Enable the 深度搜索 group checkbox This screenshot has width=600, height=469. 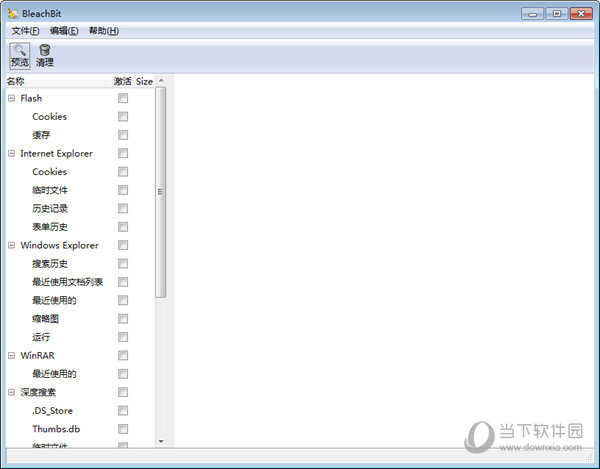[x=123, y=392]
